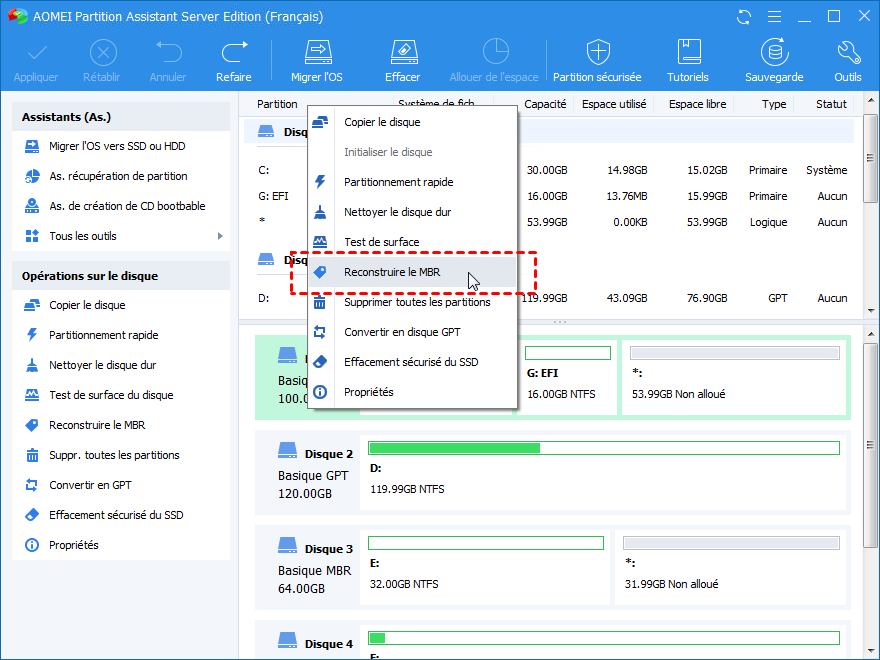Viewport: 880px width, 660px height.
Task: Choose Reconstruire le MBR in context menu
Action: click(412, 272)
